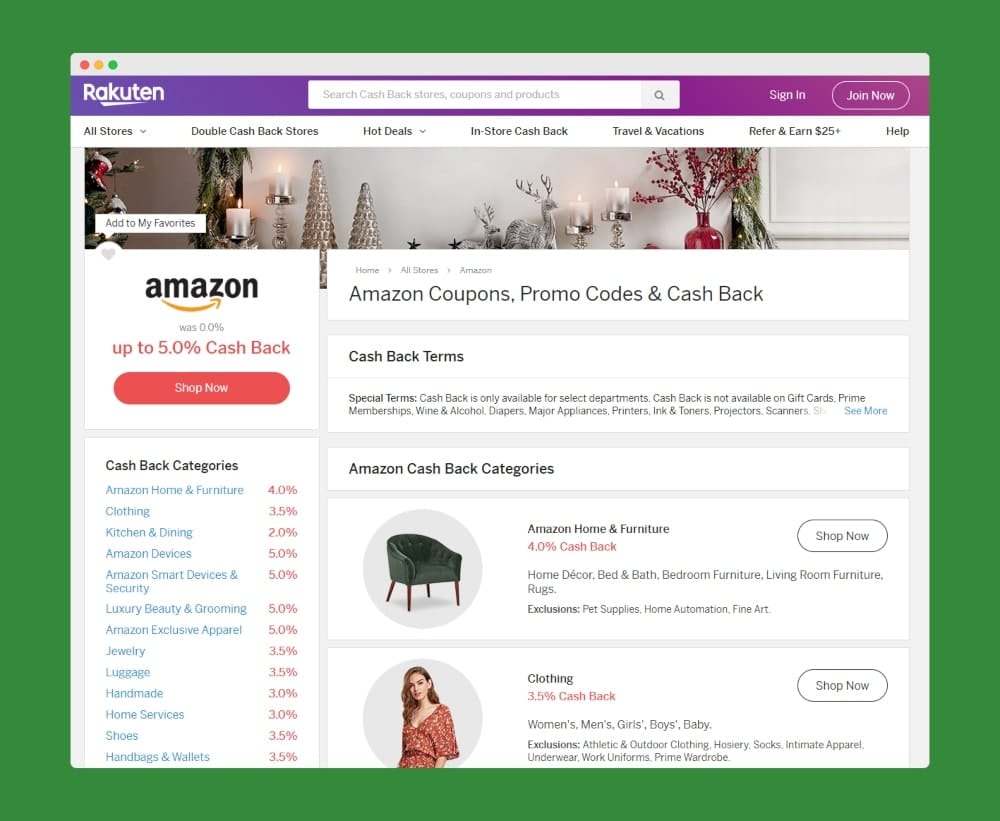1000x821 pixels.
Task: Open Double Cash Back Stores menu item
Action: click(254, 131)
